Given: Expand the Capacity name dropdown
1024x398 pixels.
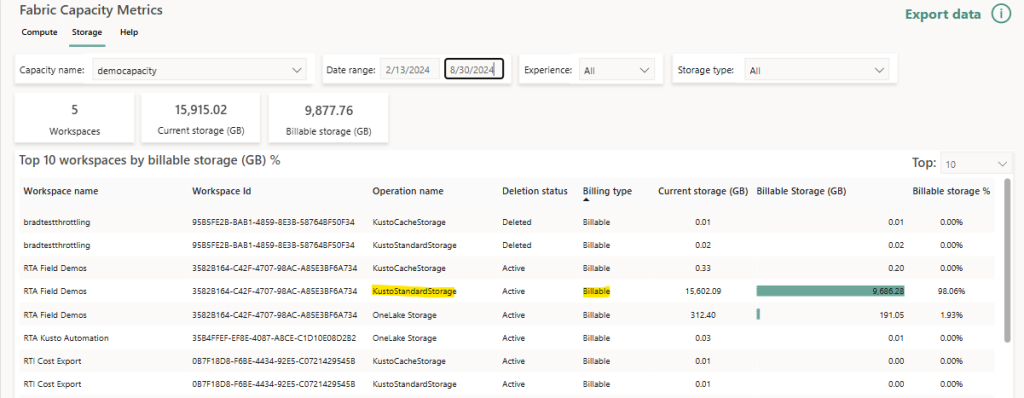Looking at the screenshot, I should pos(199,70).
